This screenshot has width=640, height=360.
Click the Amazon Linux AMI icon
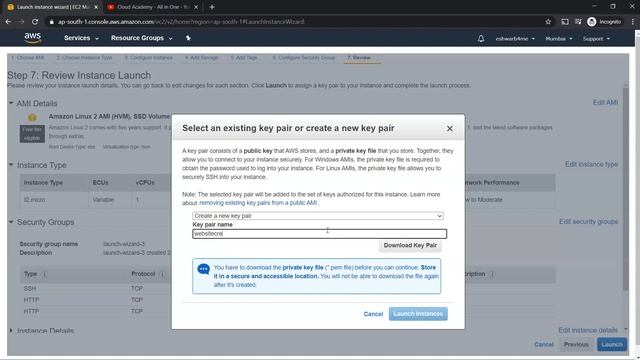click(32, 118)
